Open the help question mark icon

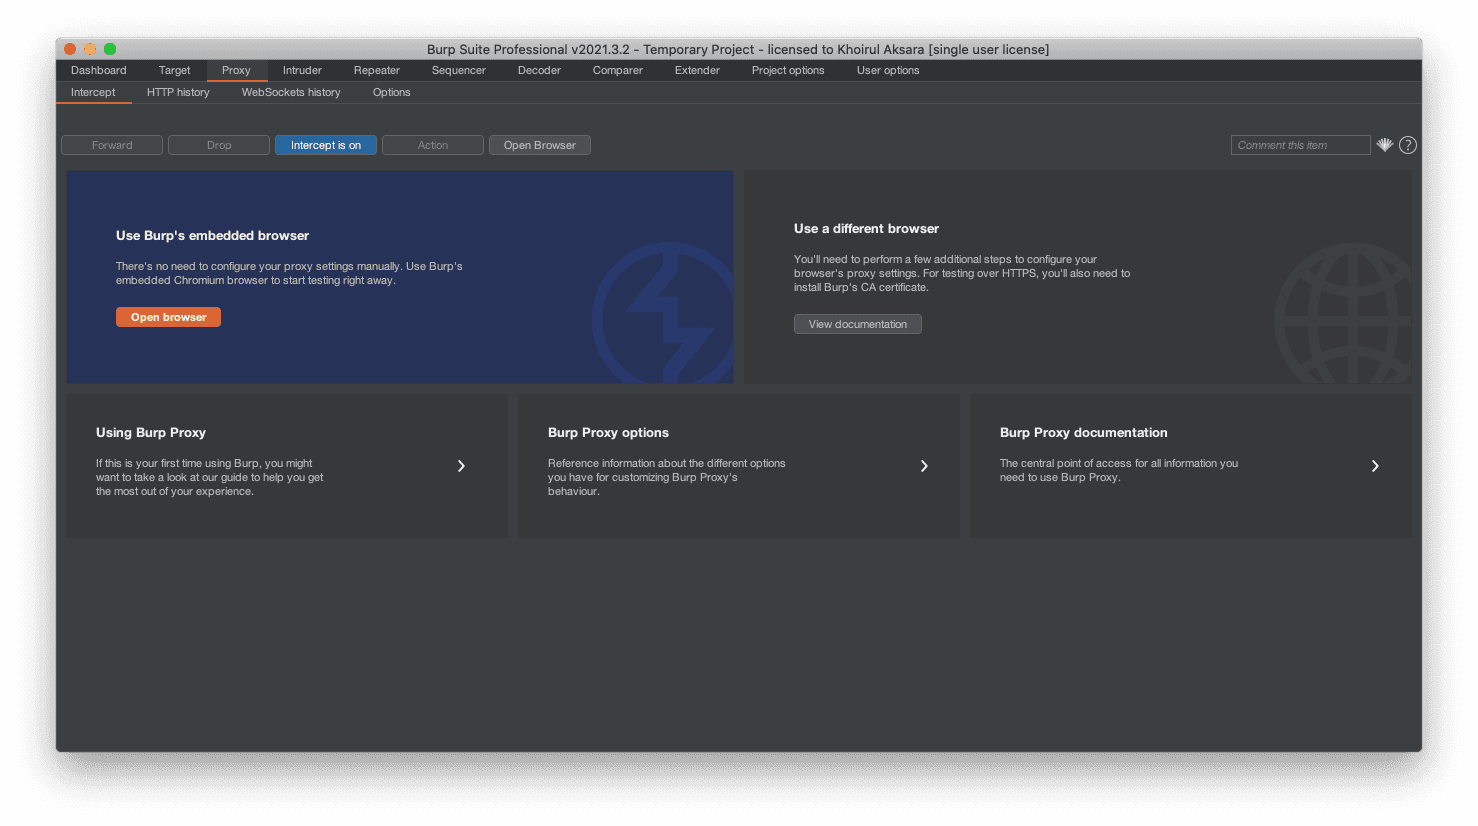point(1407,145)
